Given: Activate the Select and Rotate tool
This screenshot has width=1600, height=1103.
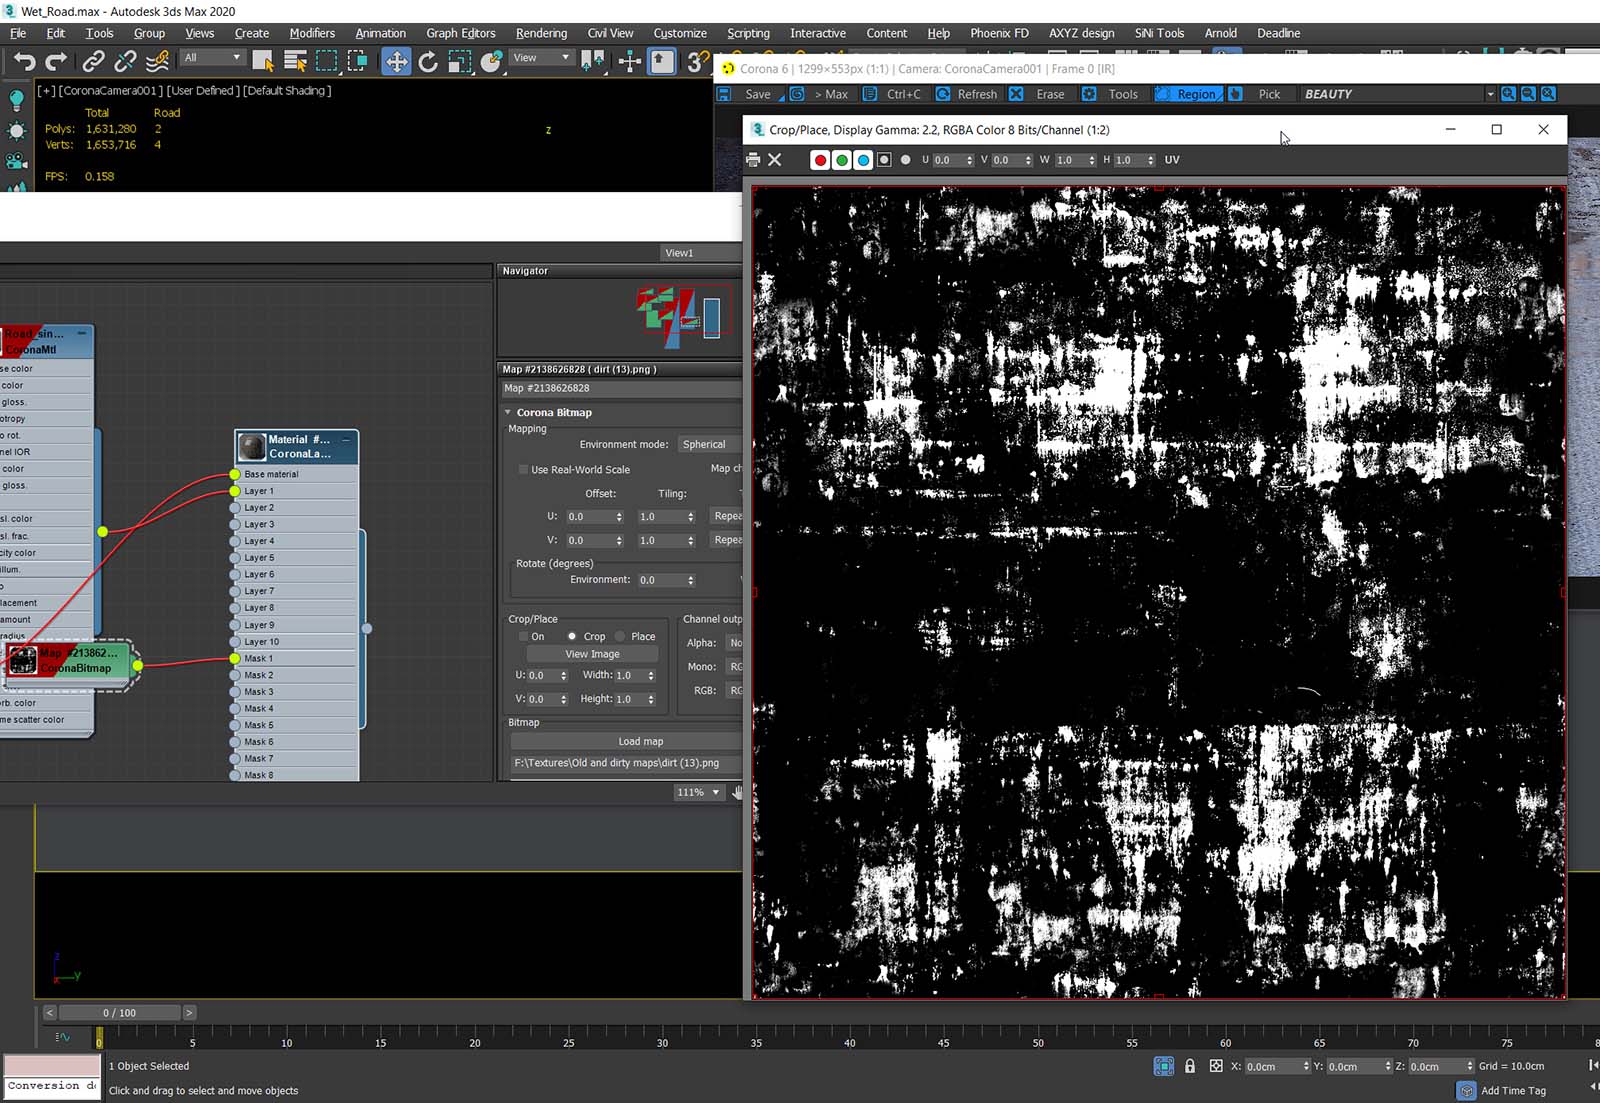Looking at the screenshot, I should 428,62.
